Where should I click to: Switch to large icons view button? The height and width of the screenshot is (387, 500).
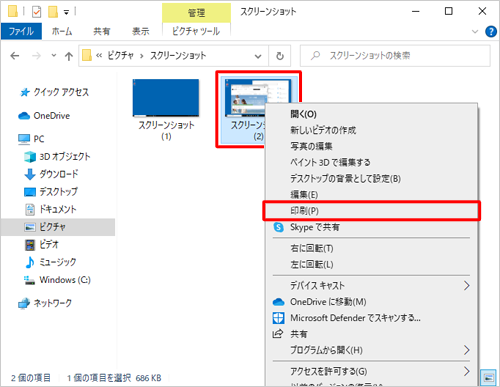click(489, 378)
